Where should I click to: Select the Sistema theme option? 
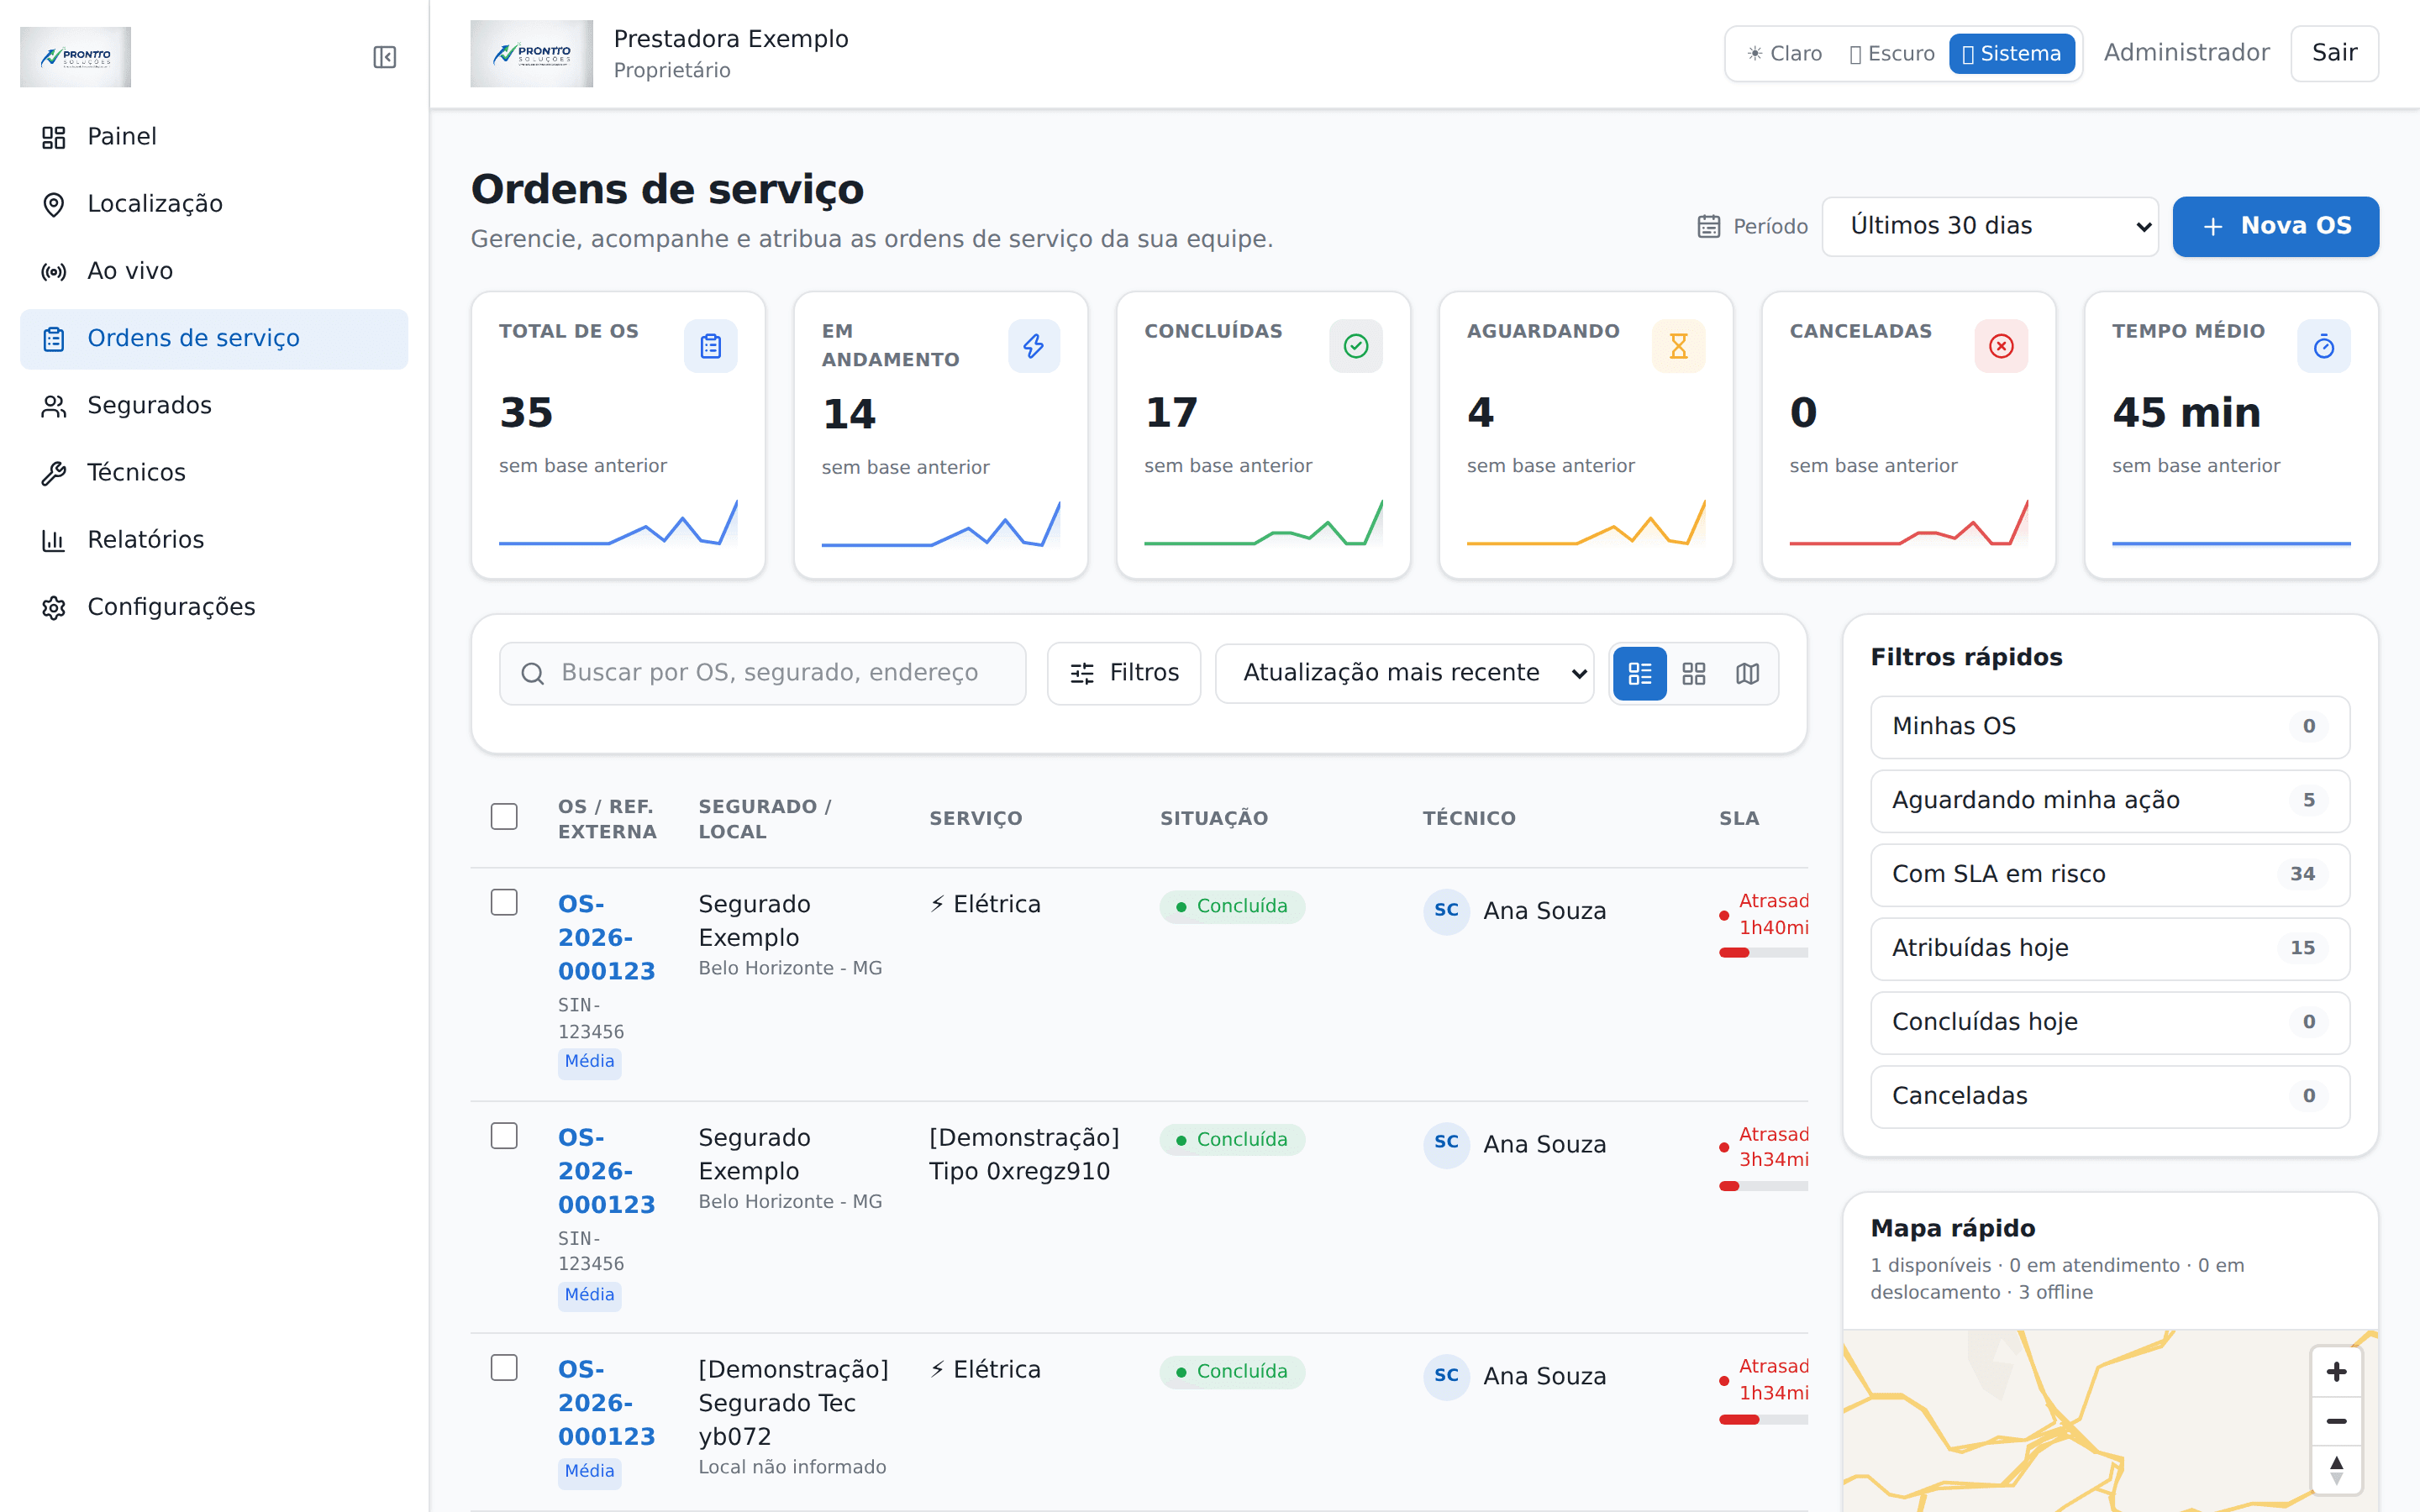pos(2011,54)
